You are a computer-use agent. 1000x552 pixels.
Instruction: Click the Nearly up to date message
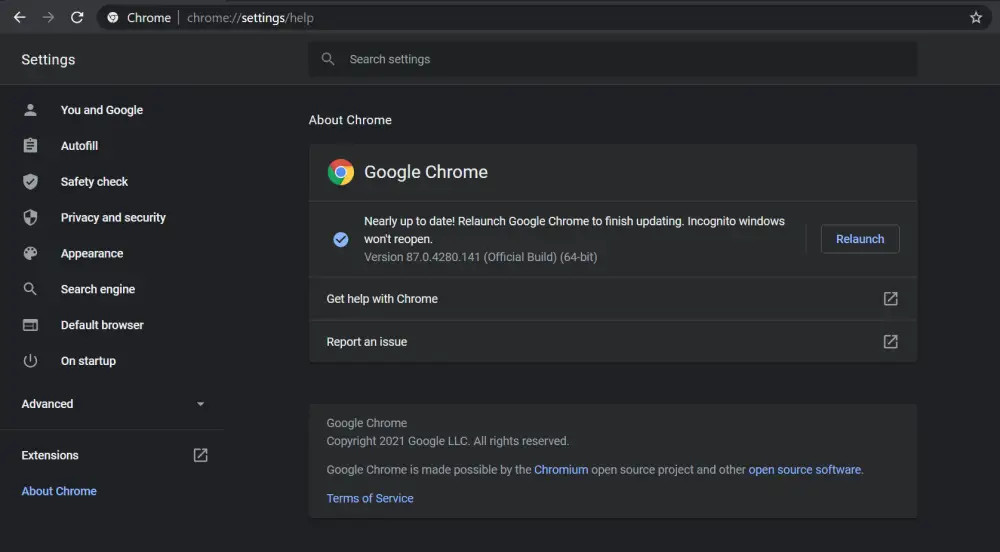pyautogui.click(x=574, y=230)
